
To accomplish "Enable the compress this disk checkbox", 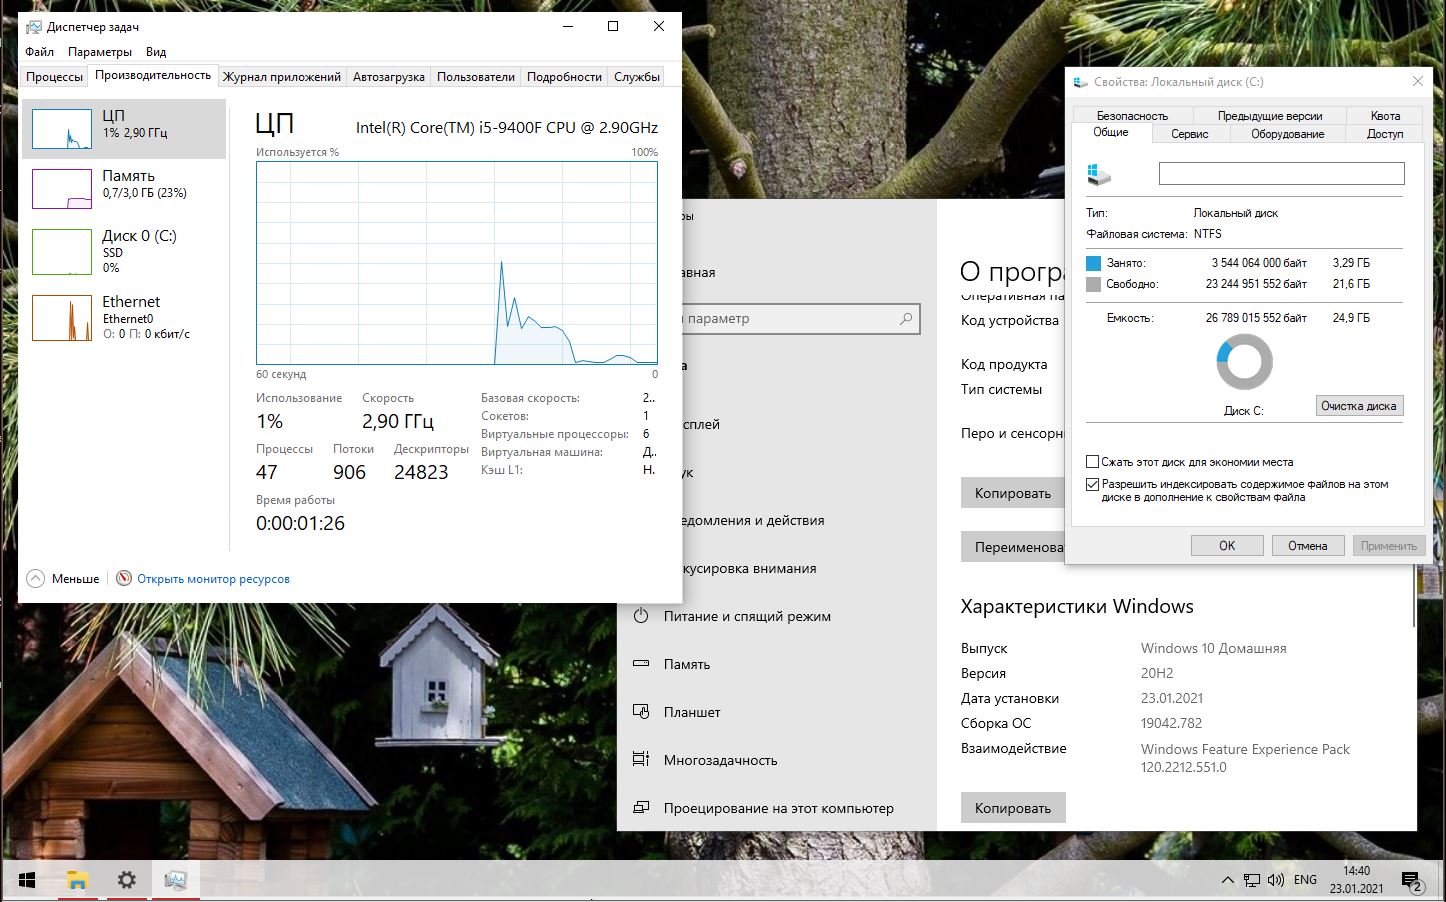I will tap(1093, 462).
